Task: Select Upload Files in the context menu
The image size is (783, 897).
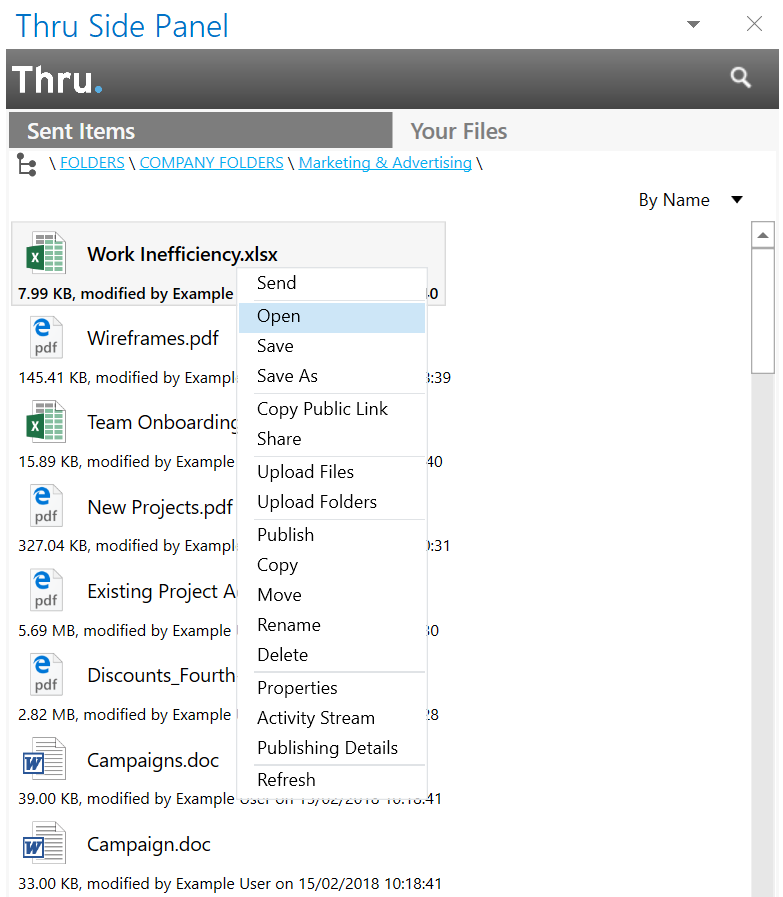Action: [332, 472]
